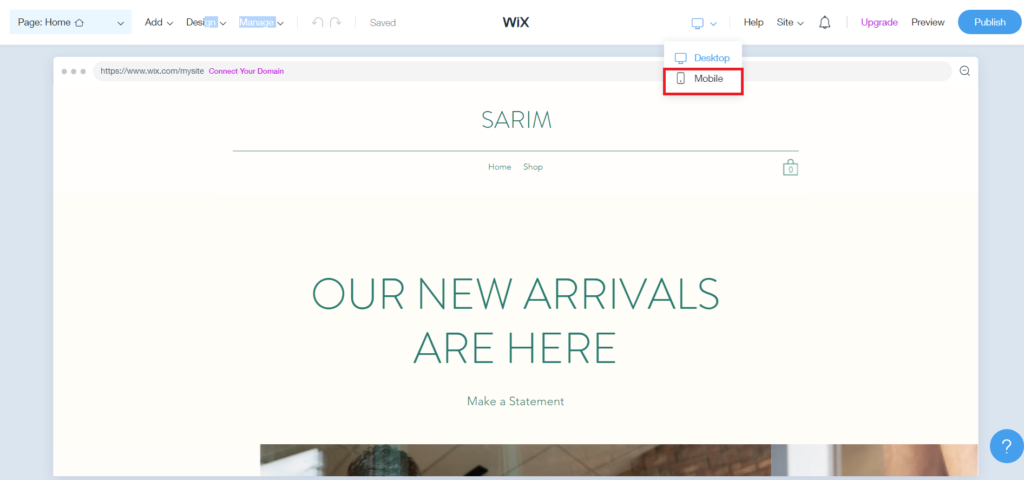1024x480 pixels.
Task: Click the home icon beside Page: Home
Action: point(79,22)
